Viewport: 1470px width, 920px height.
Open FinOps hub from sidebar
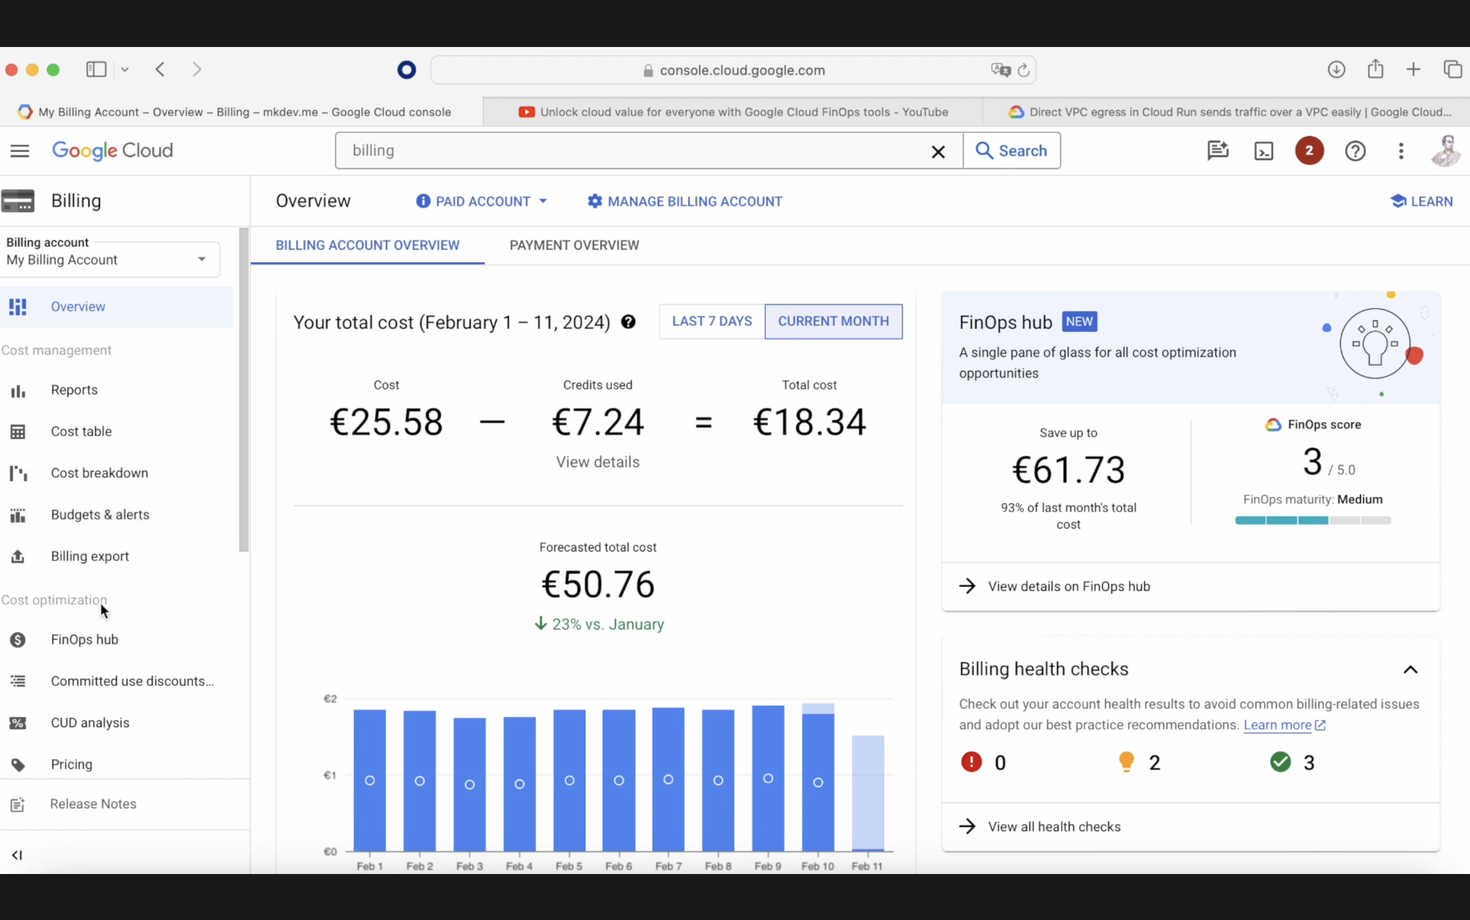coord(84,640)
